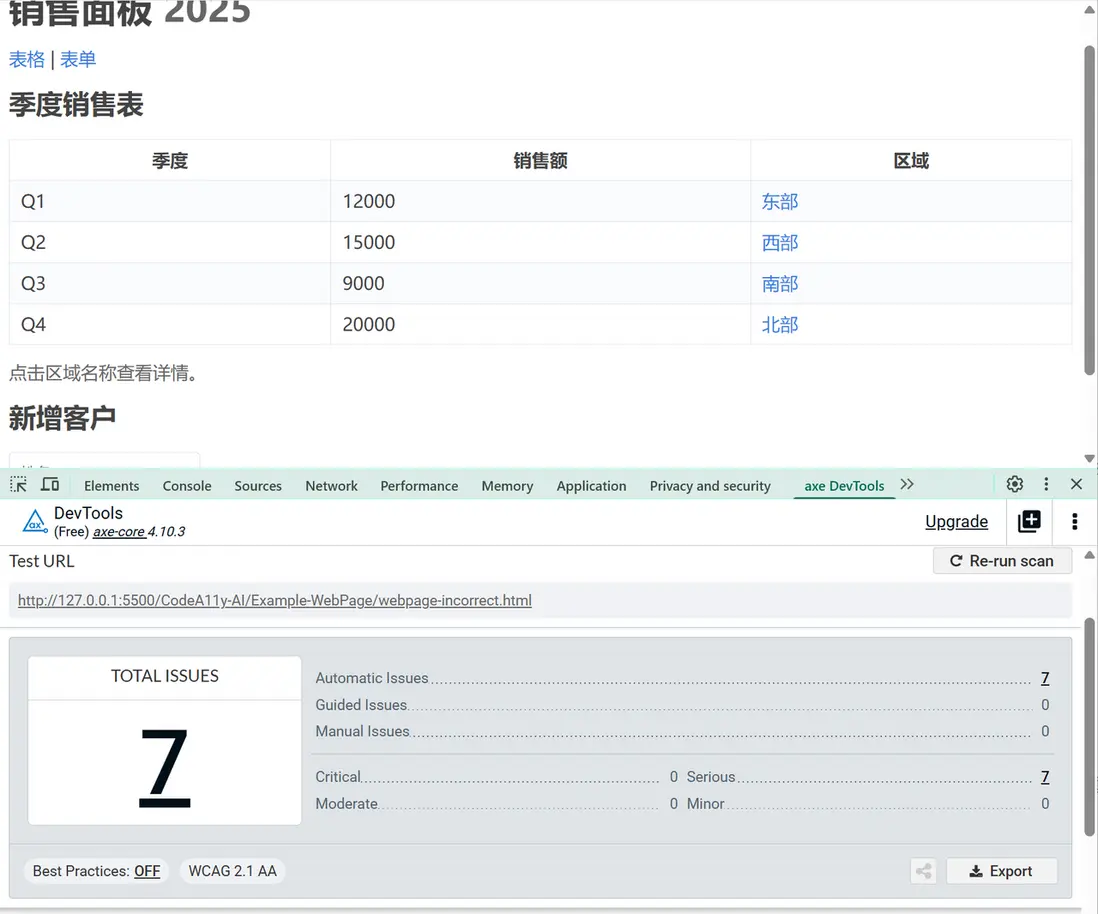Click the webpage vertical scrollbar thumb
Viewport: 1098px width, 914px height.
point(1090,210)
